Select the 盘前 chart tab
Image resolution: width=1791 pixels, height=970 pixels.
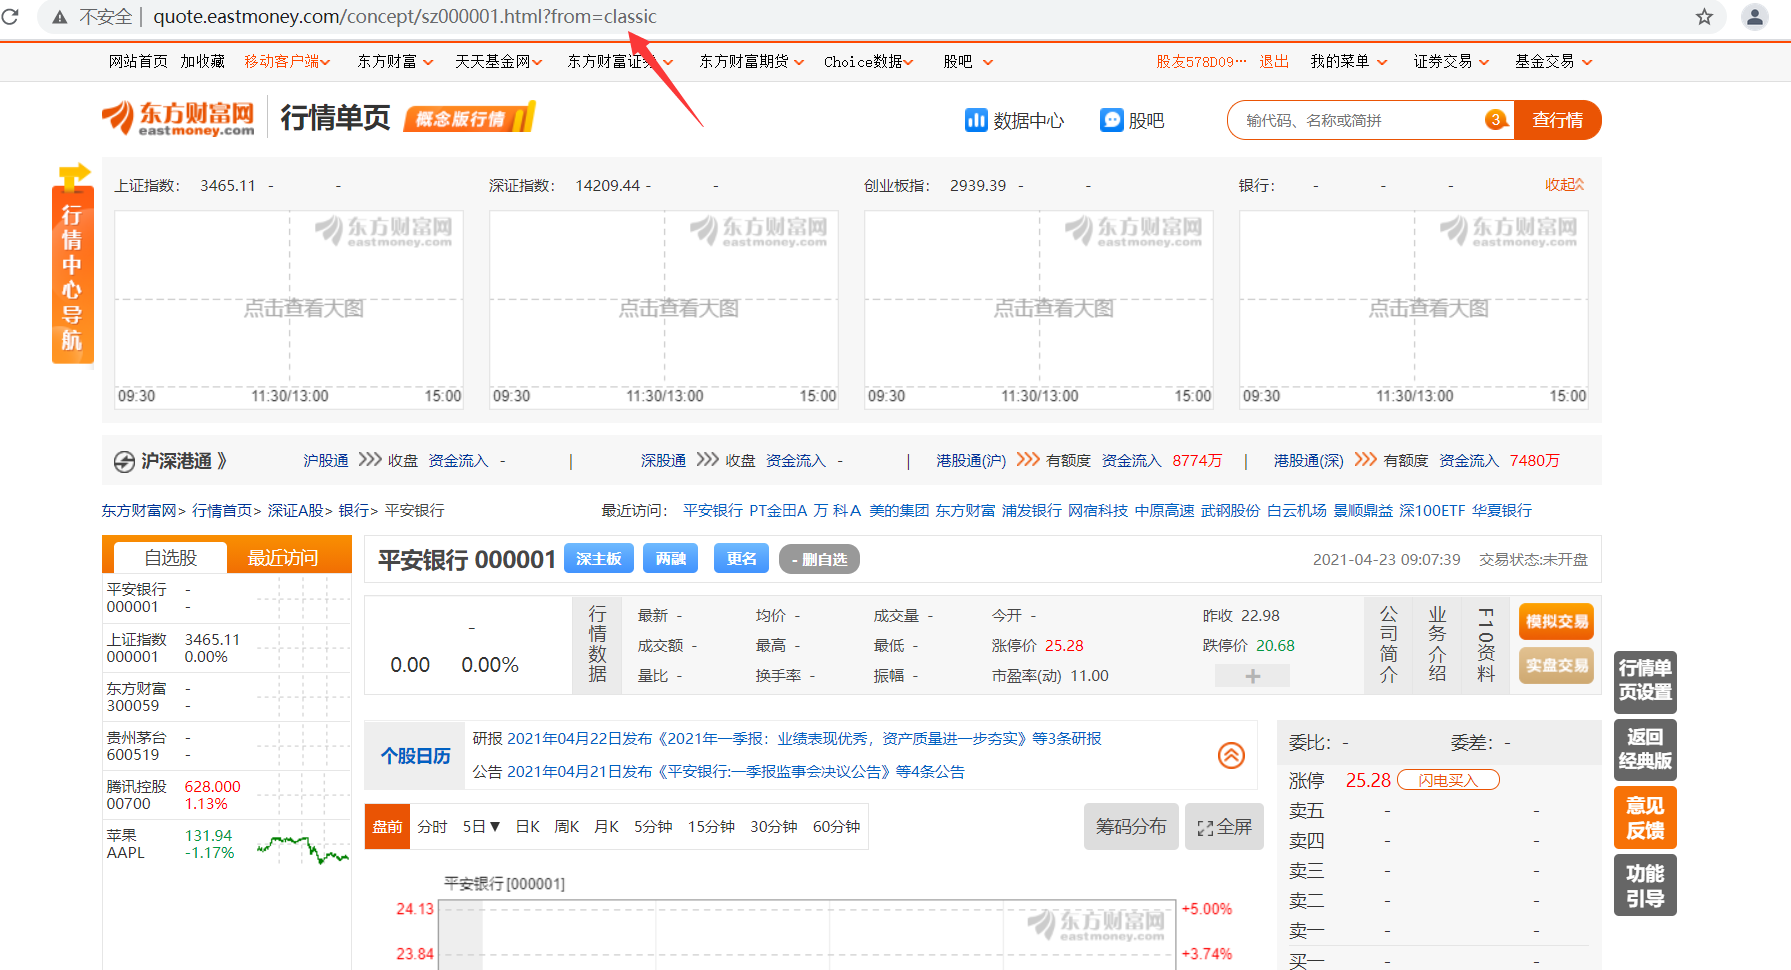click(x=387, y=827)
